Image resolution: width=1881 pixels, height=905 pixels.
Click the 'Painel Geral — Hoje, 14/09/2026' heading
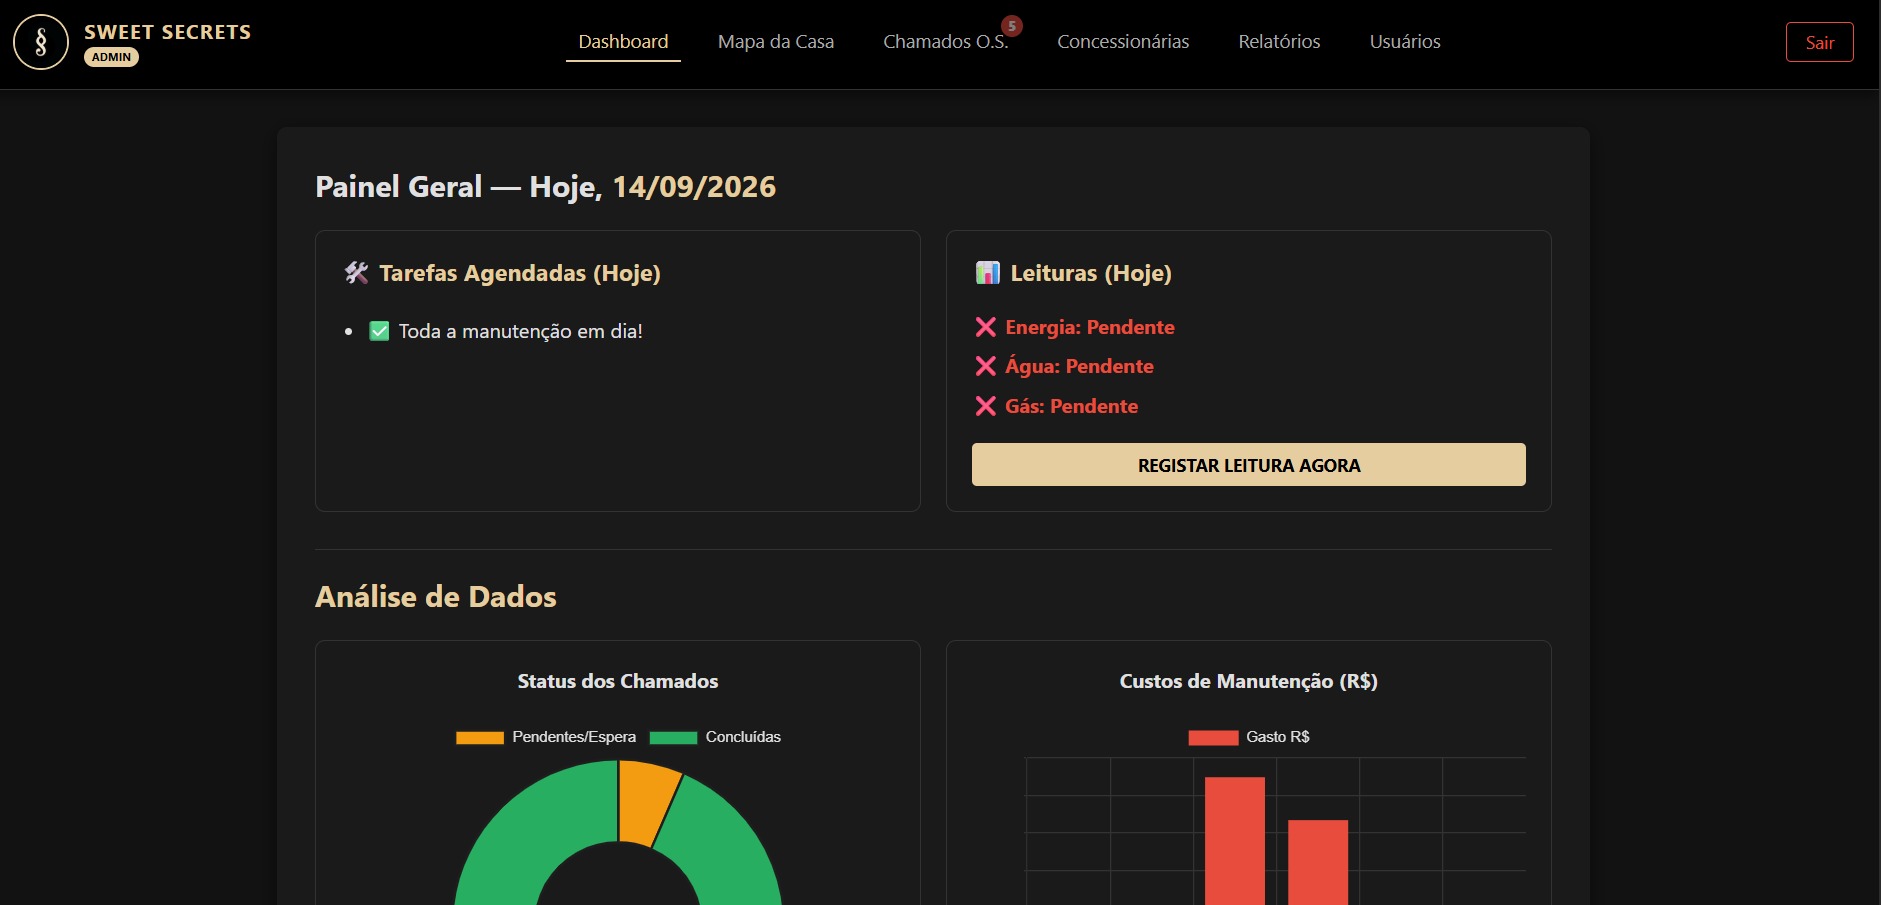coord(546,187)
